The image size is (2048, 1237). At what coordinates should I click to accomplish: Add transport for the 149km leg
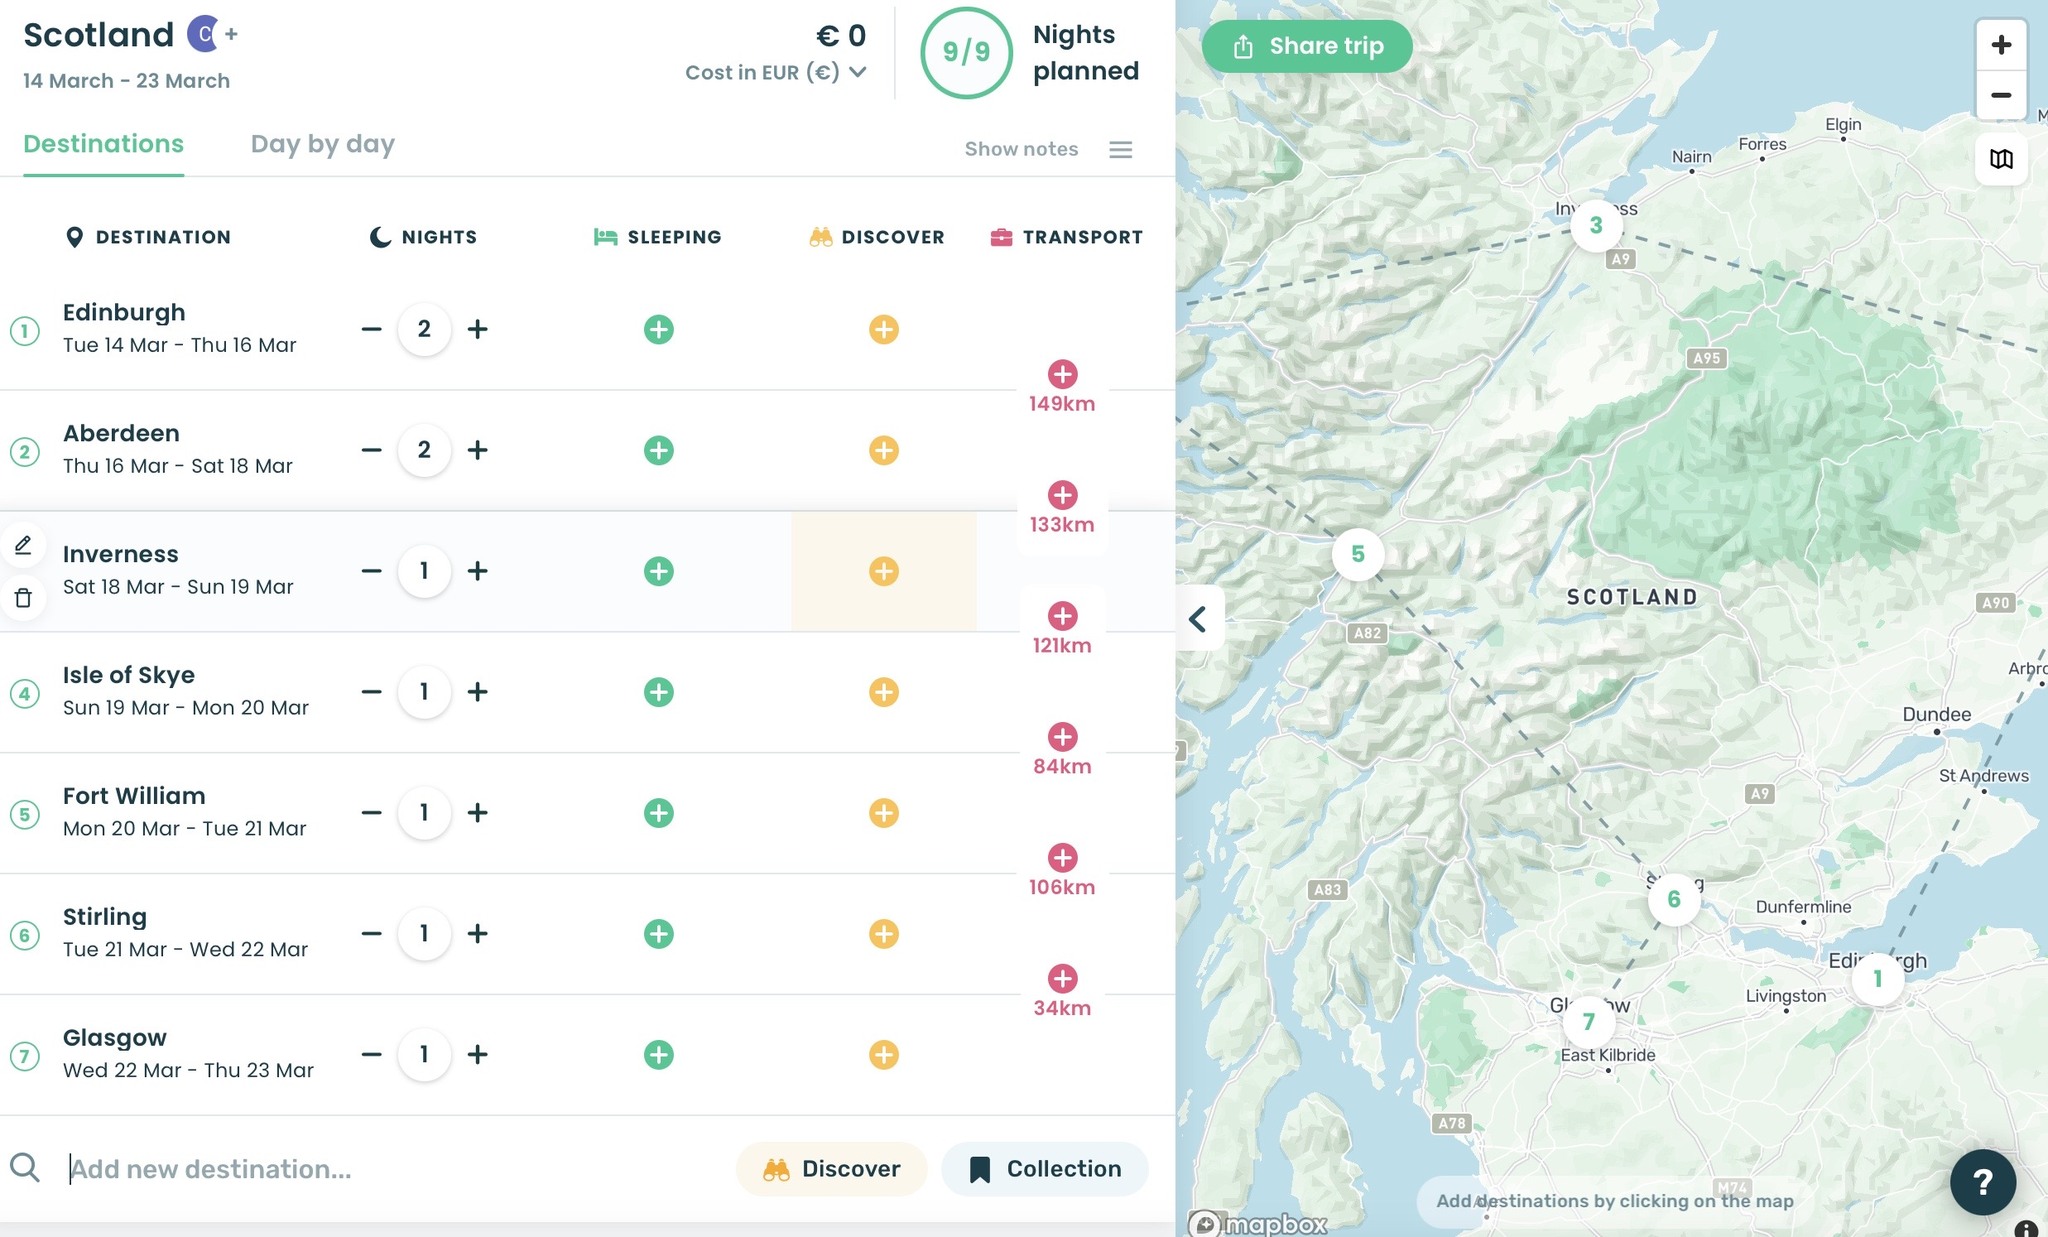pyautogui.click(x=1062, y=374)
